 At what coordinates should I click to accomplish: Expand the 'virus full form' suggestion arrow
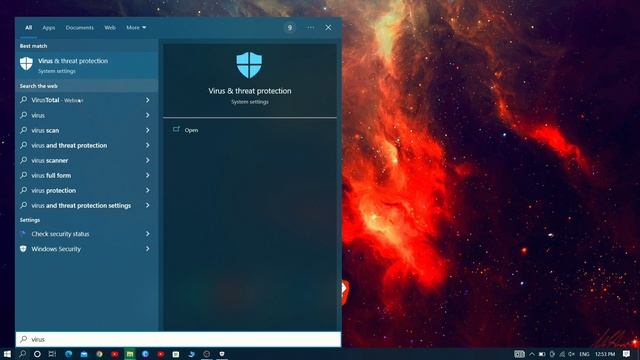pyautogui.click(x=147, y=176)
